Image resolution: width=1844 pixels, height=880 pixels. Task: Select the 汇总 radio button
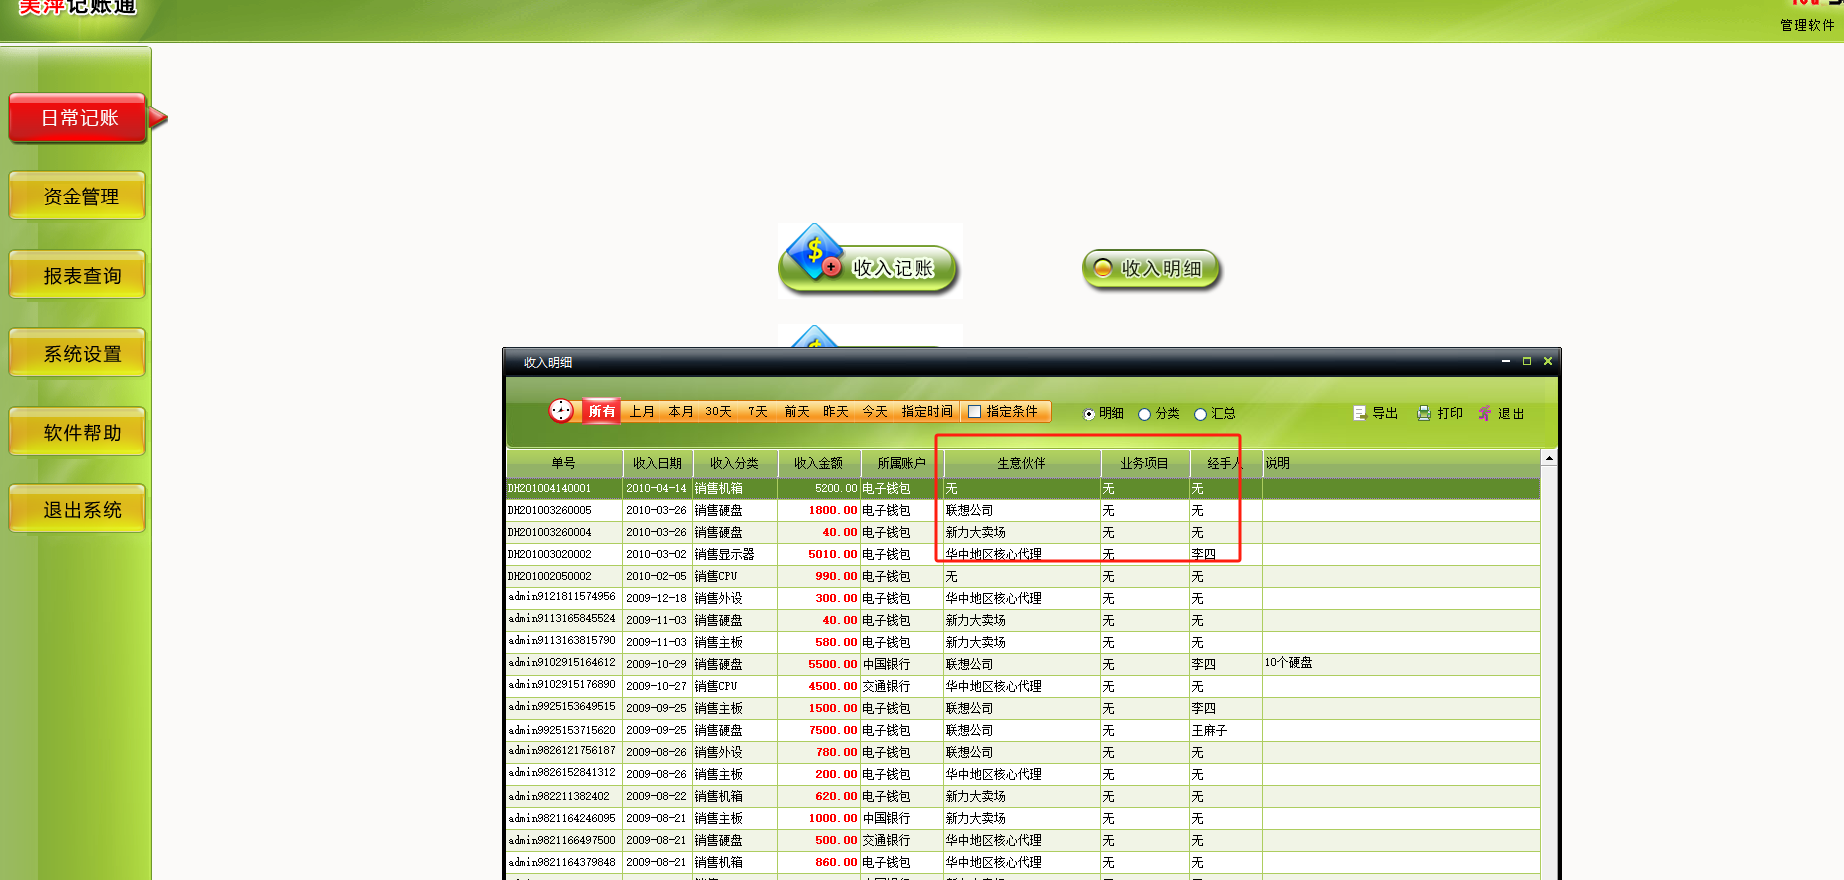[1201, 414]
